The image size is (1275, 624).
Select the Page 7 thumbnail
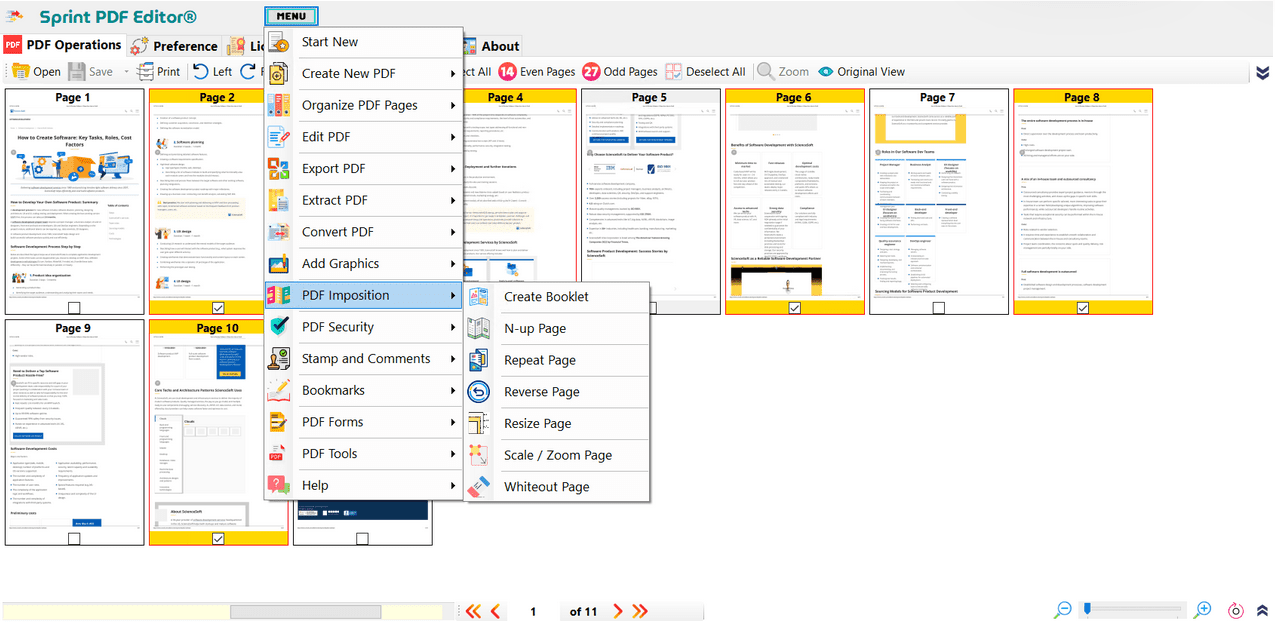tap(938, 201)
